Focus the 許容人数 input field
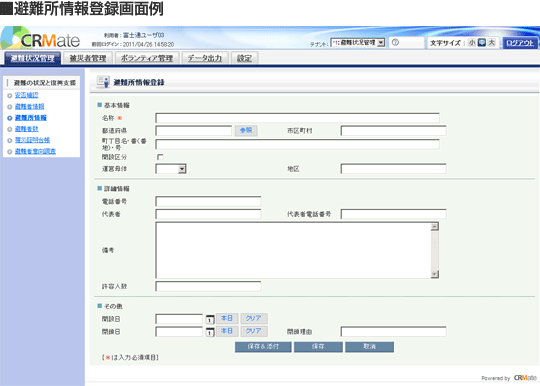Image resolution: width=540 pixels, height=386 pixels. tap(208, 286)
